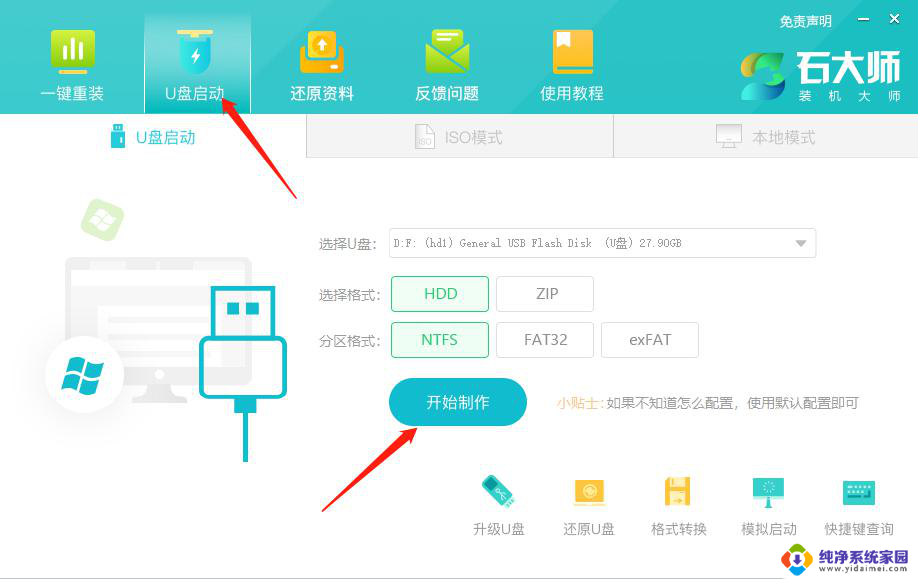918x579 pixels.
Task: Switch to the ISO模式 tab
Action: (460, 137)
